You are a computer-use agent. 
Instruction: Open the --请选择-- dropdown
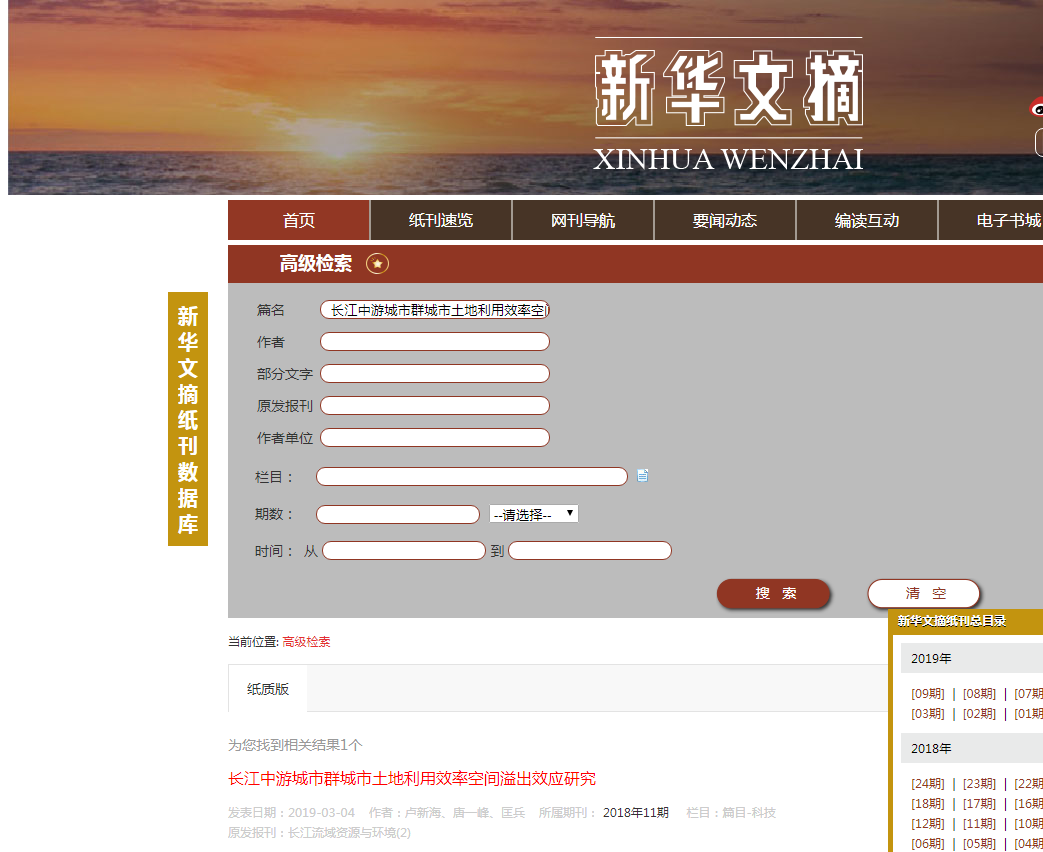coord(533,514)
